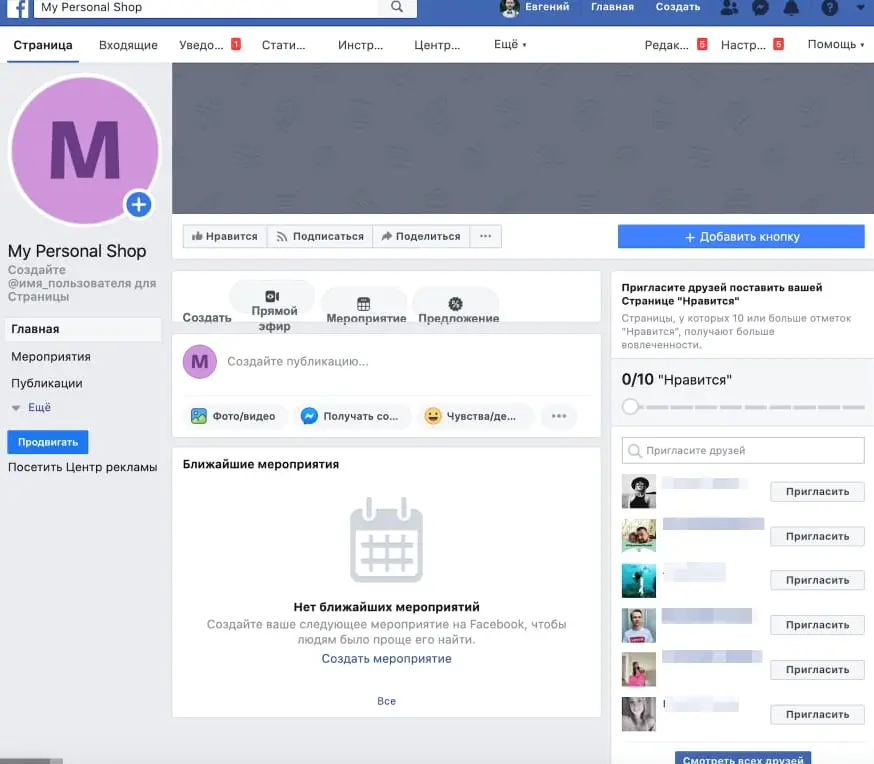Open more post options ellipsis
The width and height of the screenshot is (874, 764).
pyautogui.click(x=559, y=416)
